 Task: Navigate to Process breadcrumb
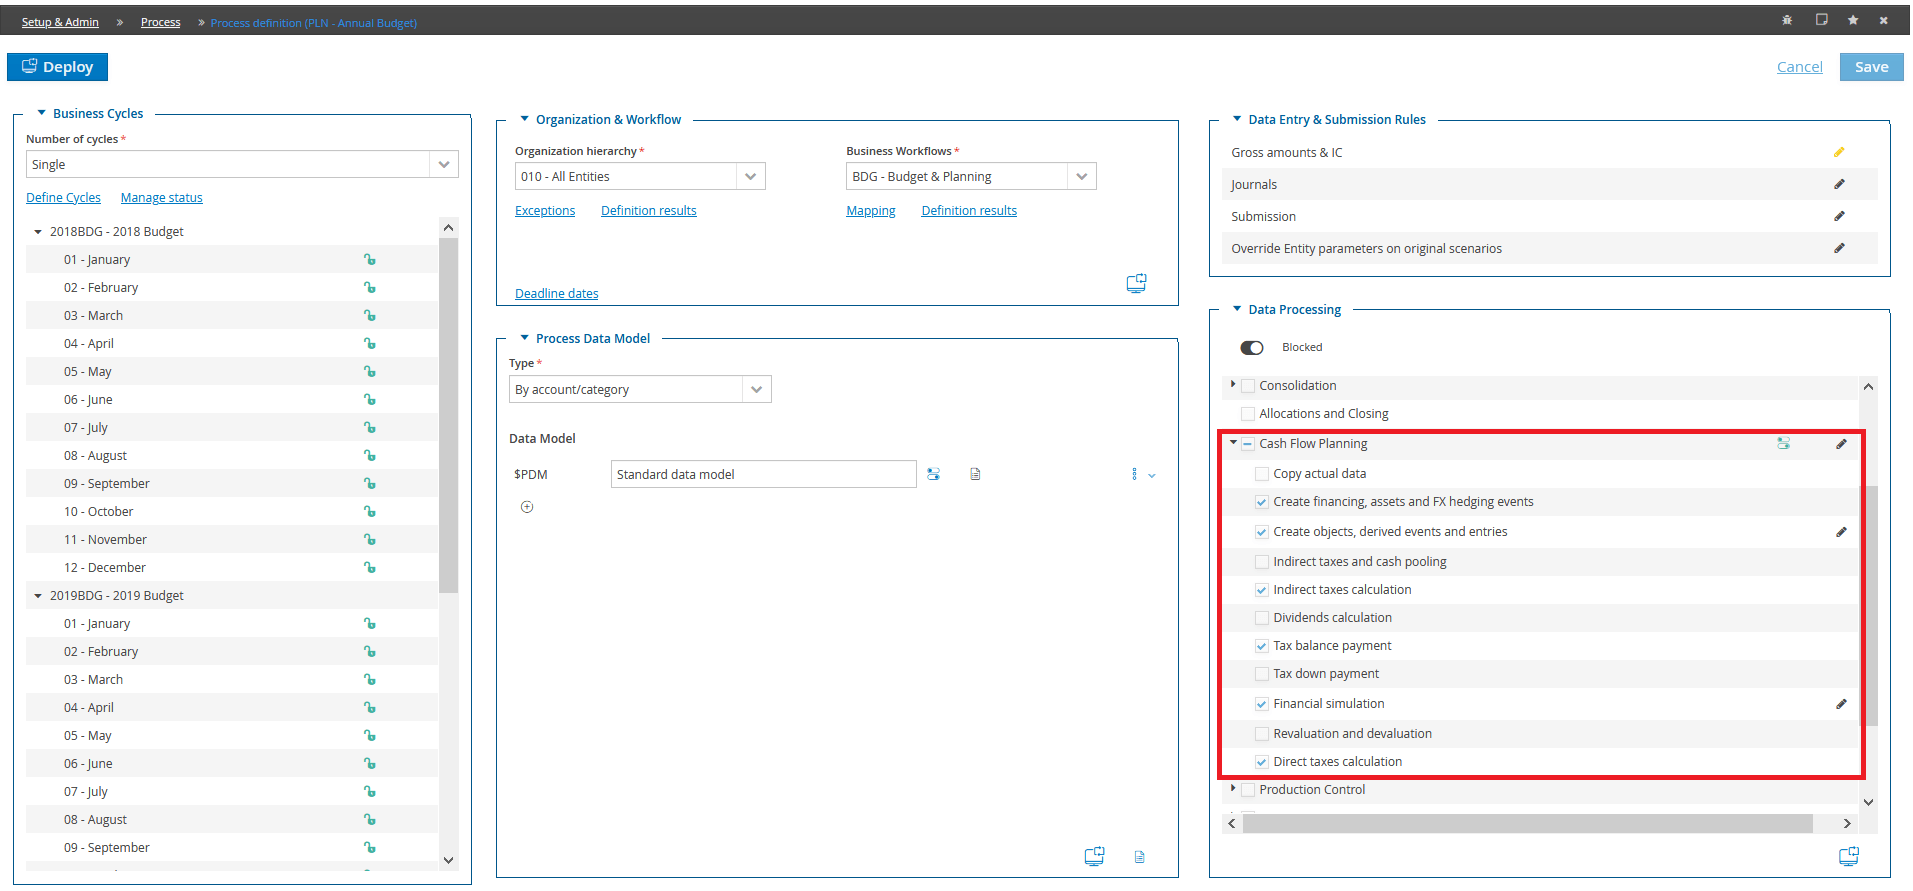coord(160,22)
